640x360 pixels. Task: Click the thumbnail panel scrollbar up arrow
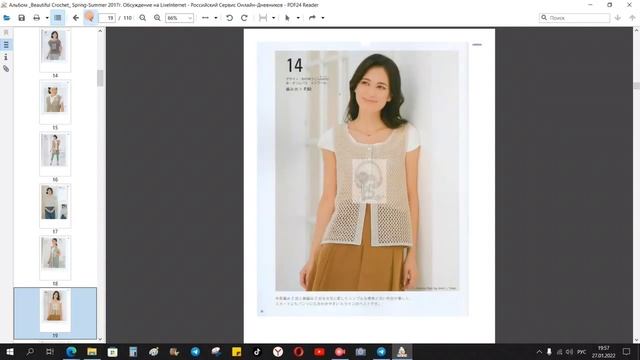tap(100, 31)
